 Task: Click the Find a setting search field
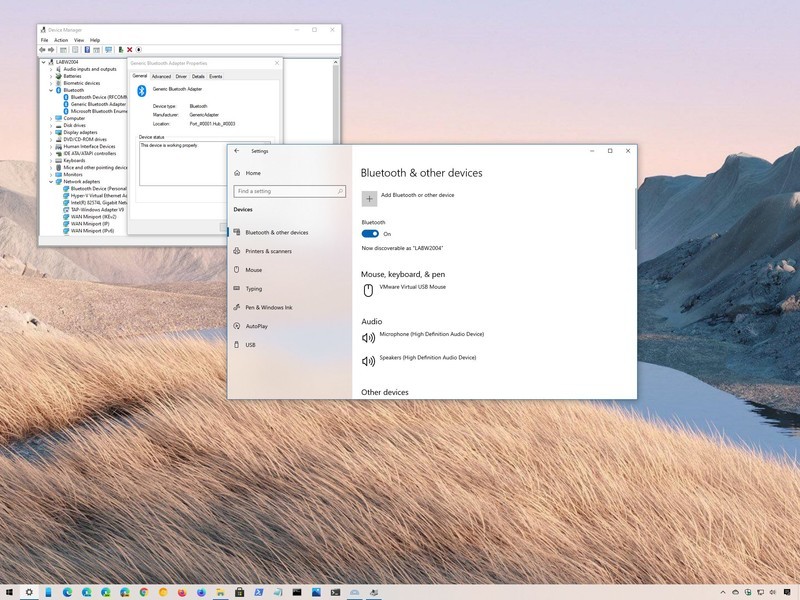(x=289, y=191)
